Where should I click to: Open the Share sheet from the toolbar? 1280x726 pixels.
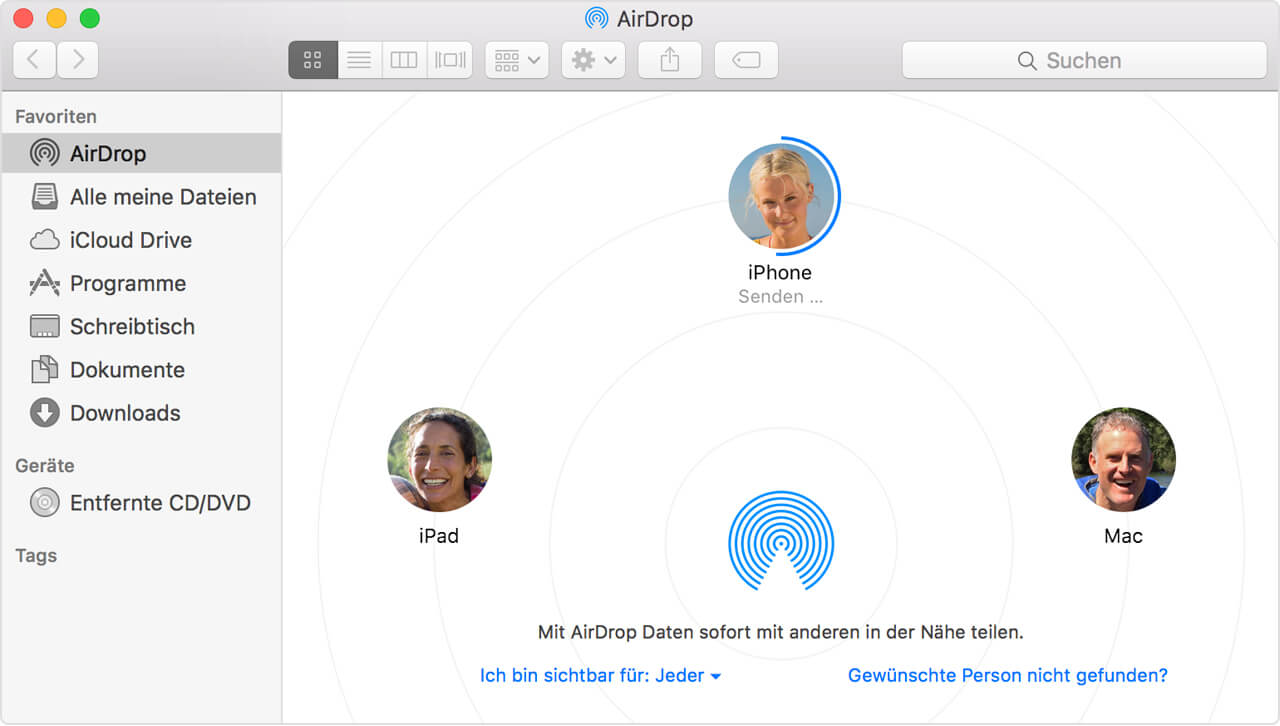[669, 59]
